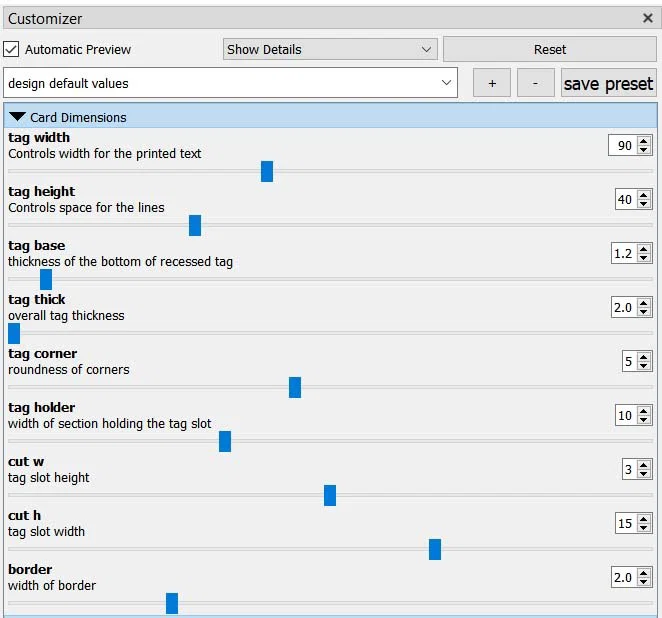
Task: Increase tag thick with up arrow
Action: [643, 303]
